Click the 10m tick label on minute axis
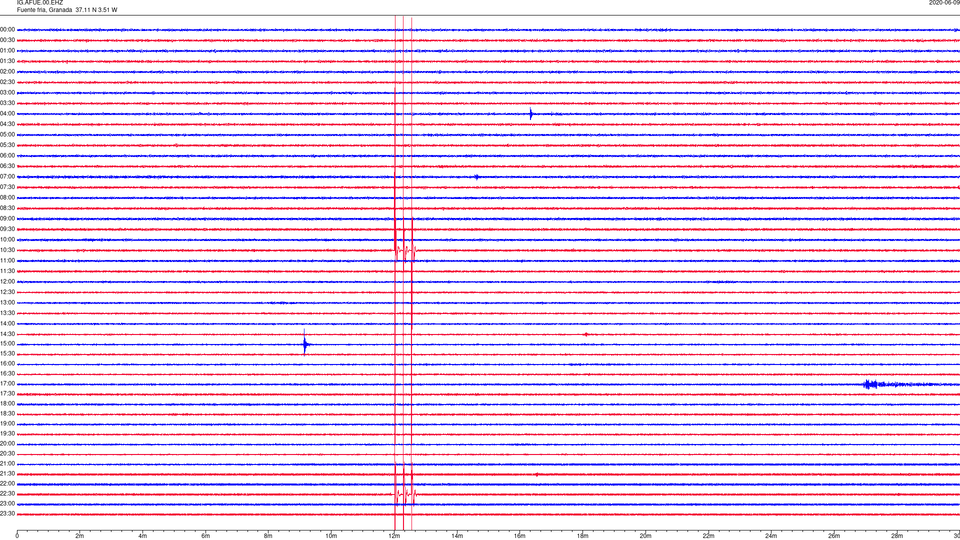This screenshot has height=540, width=960. coord(331,536)
